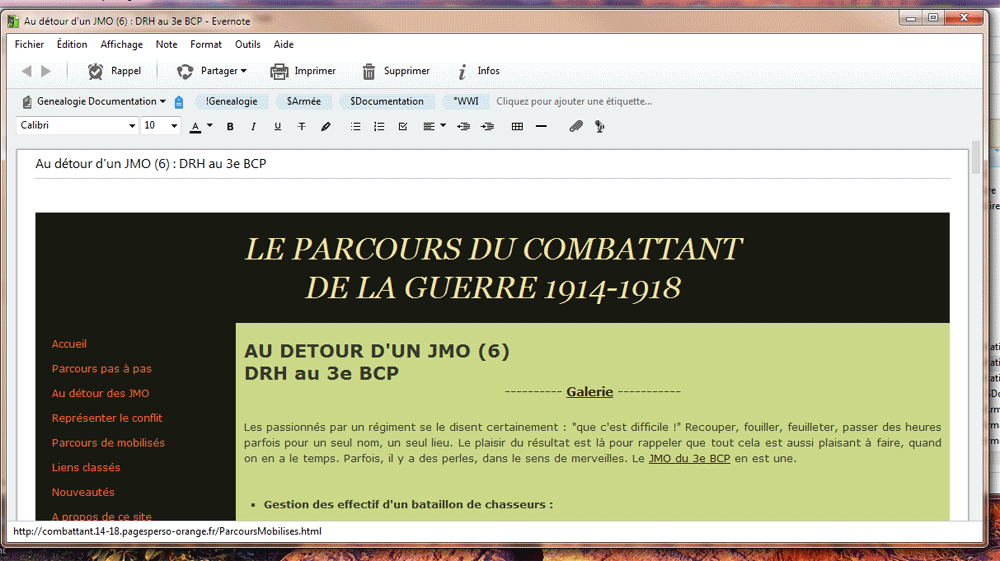
Task: Open the Calibri font family dropdown
Action: (77, 126)
